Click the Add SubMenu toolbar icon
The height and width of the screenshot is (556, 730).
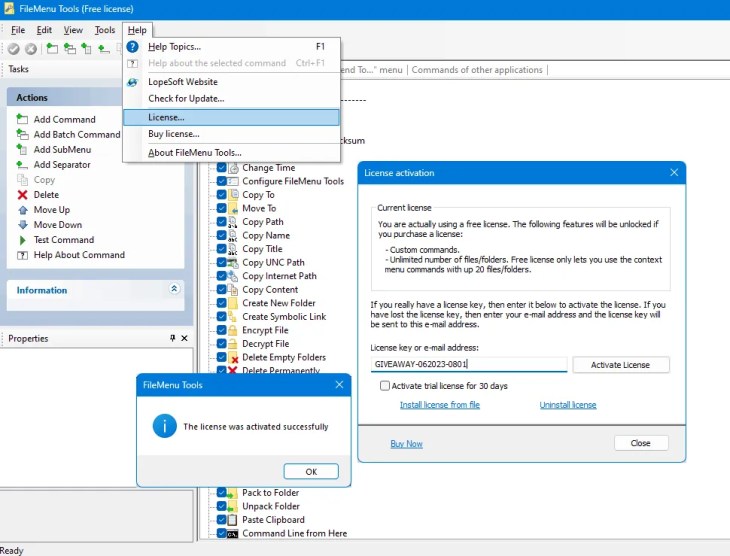click(x=86, y=48)
